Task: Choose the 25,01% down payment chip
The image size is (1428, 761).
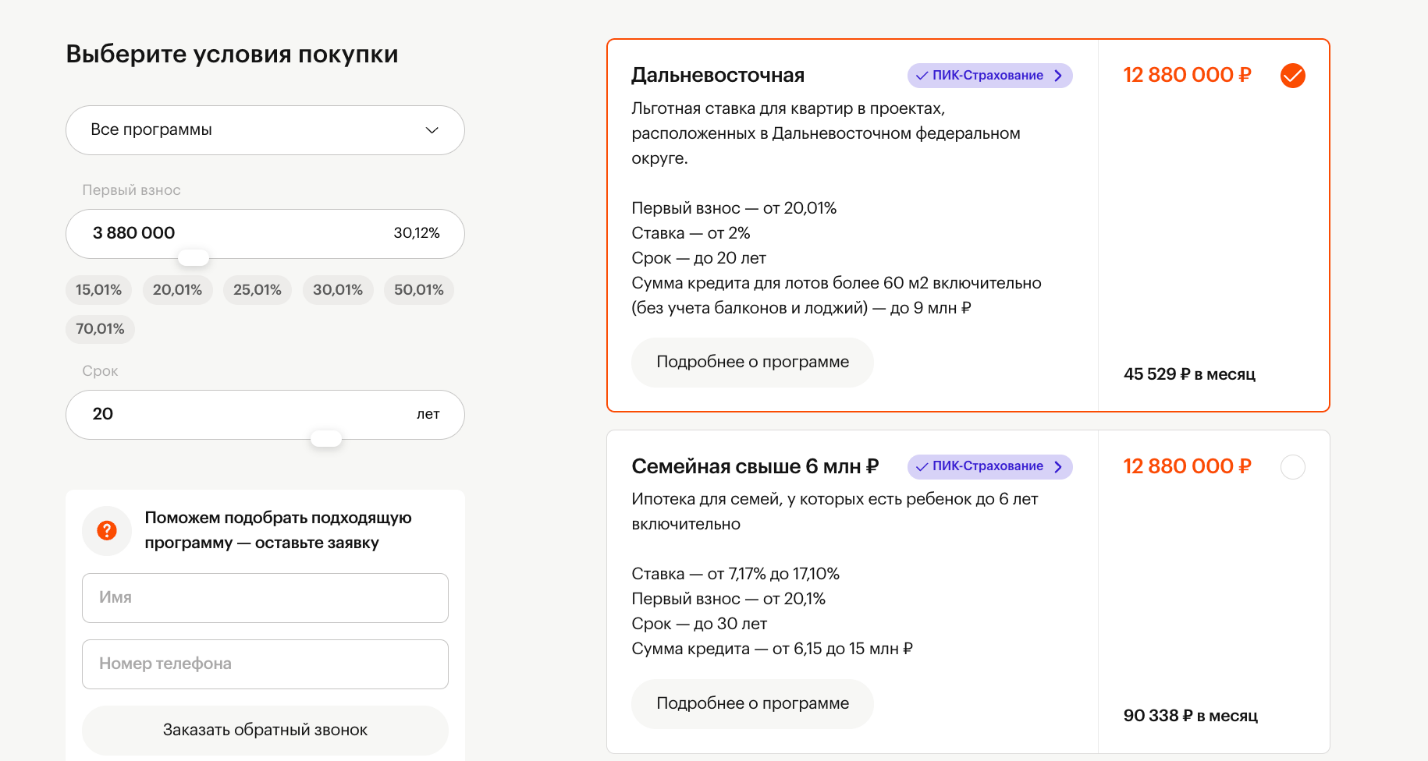Action: (x=257, y=290)
